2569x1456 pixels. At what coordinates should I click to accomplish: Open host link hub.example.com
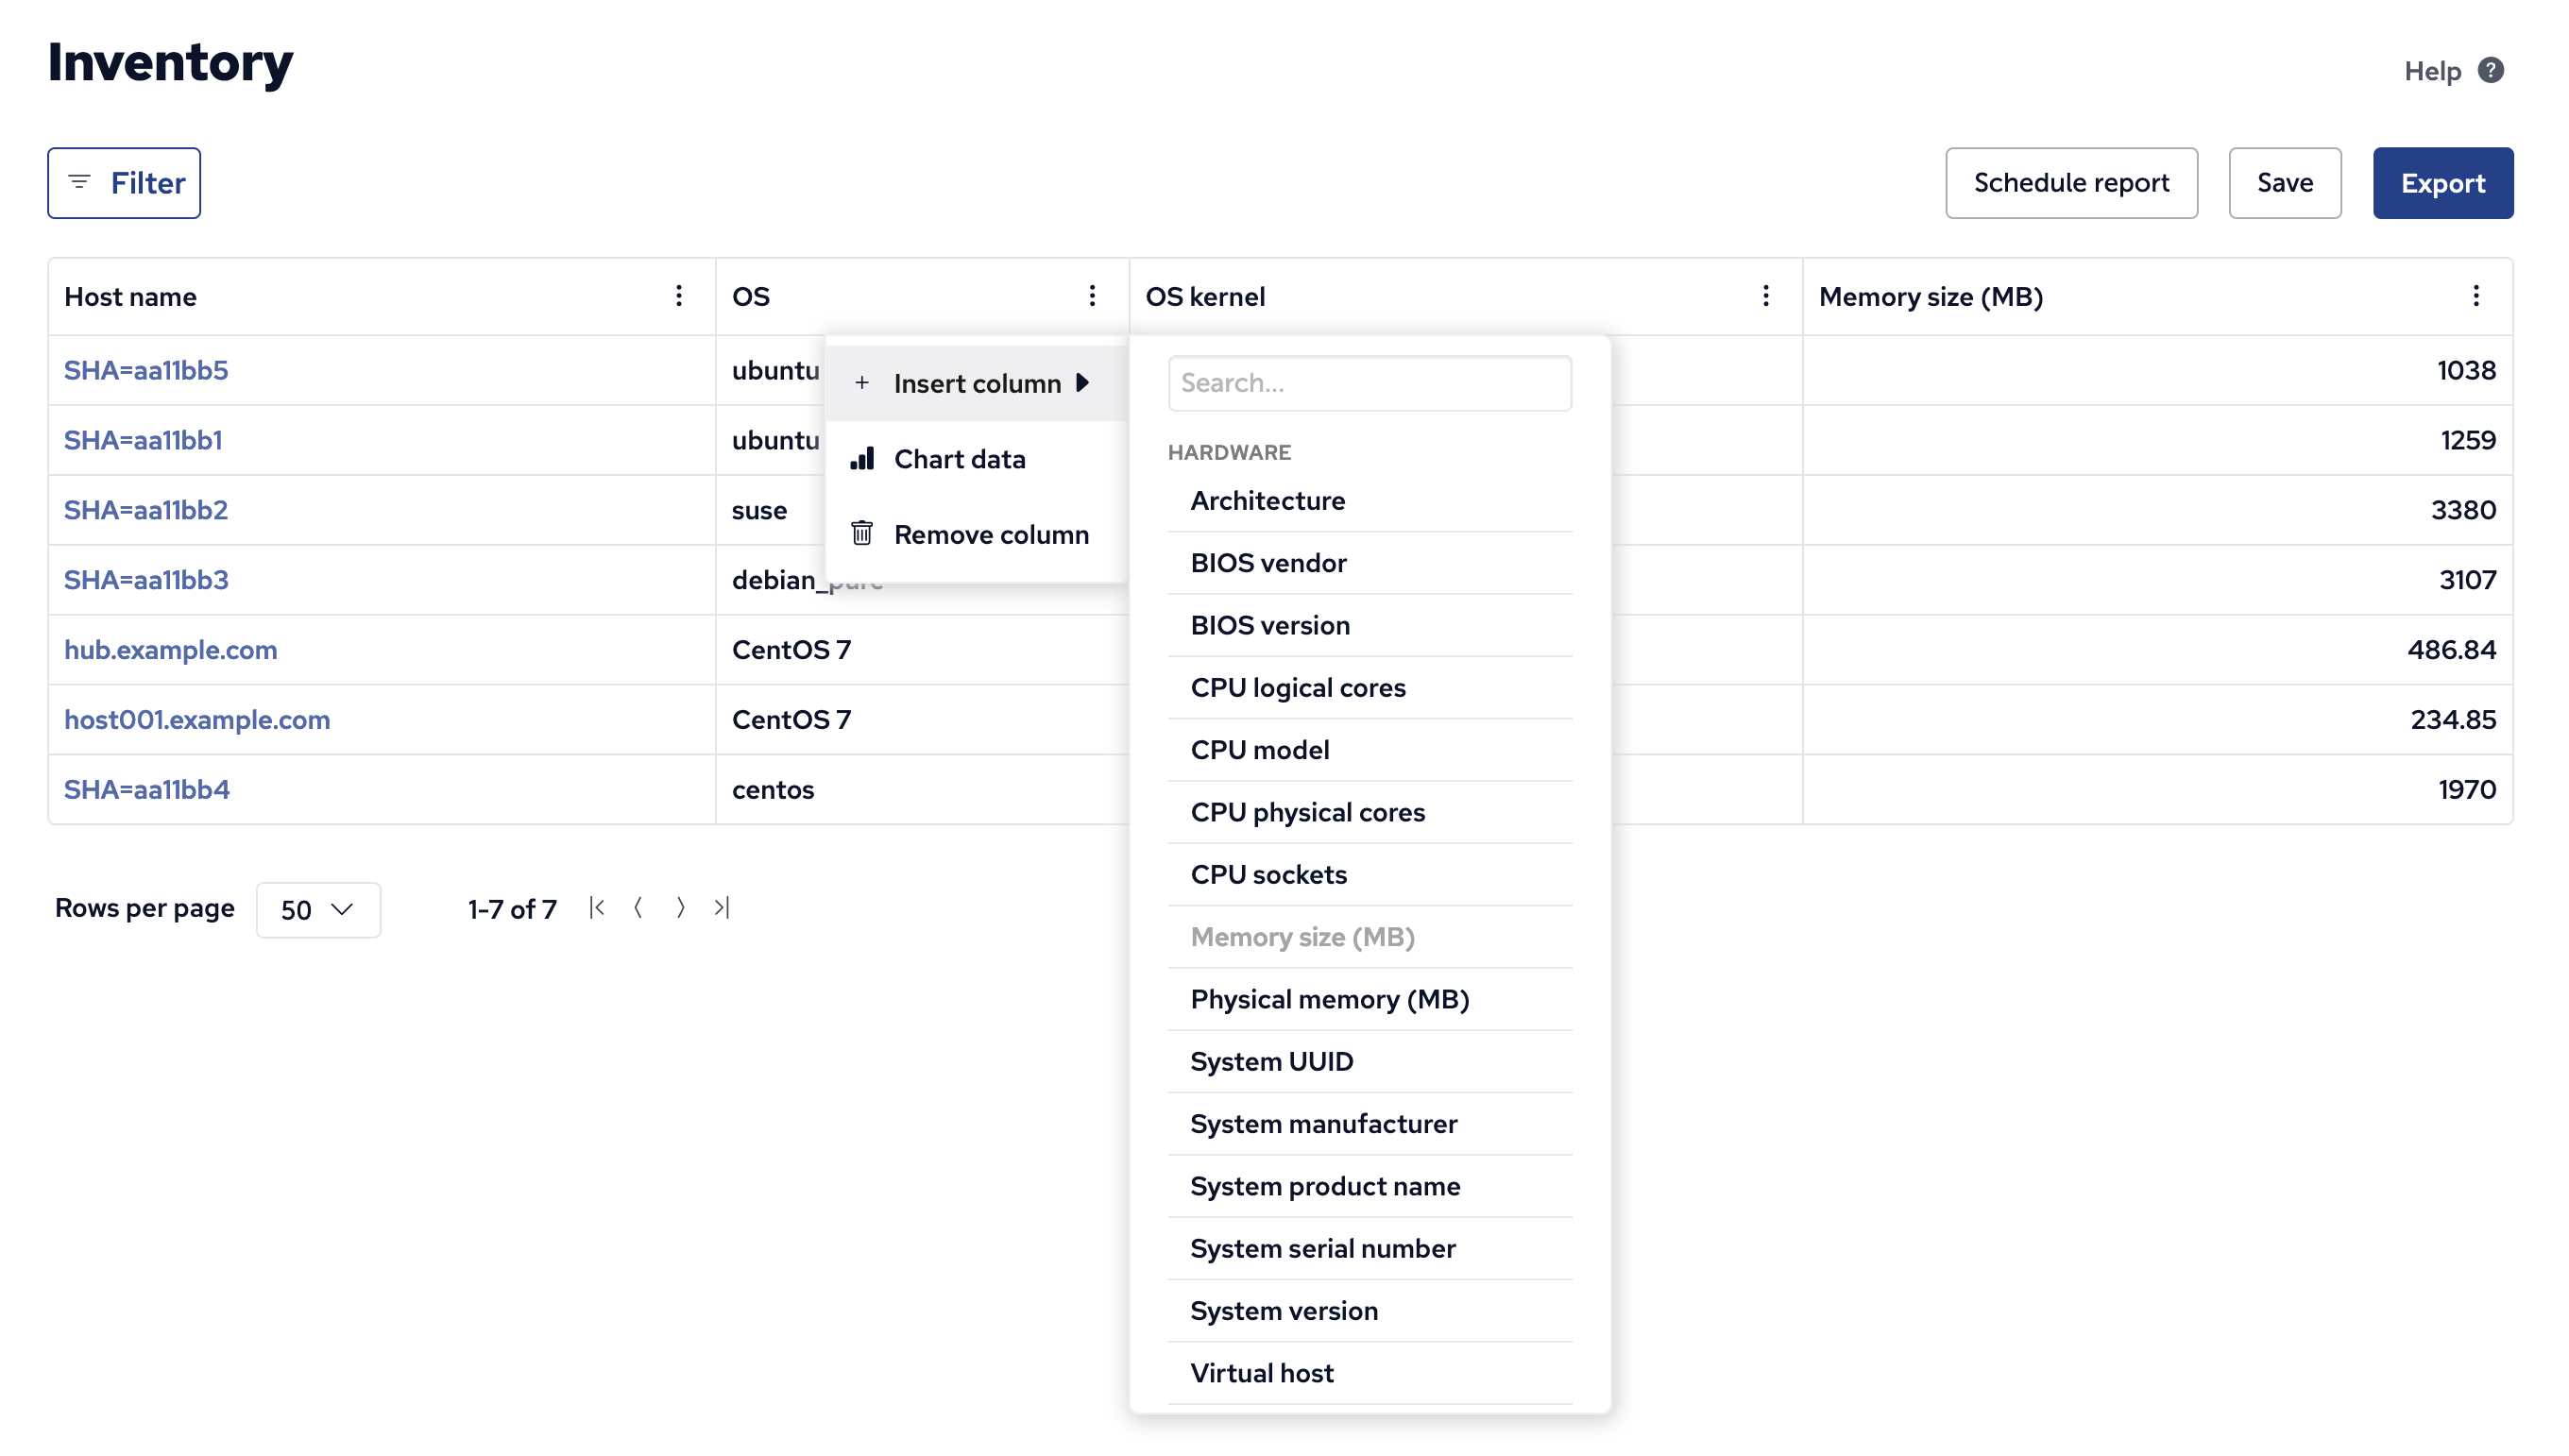click(170, 649)
